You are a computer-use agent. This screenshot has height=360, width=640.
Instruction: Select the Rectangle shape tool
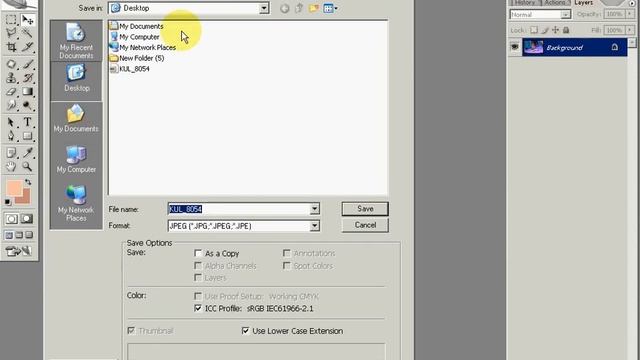point(27,136)
